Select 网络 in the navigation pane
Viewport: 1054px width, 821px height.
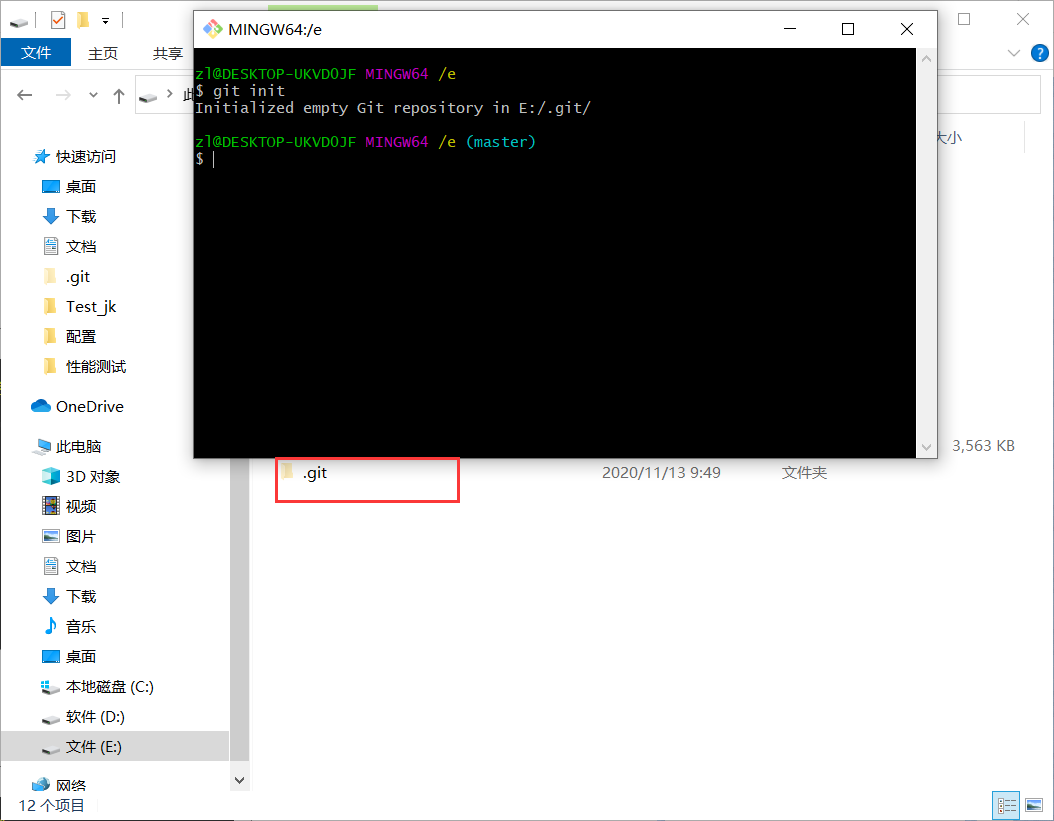[x=71, y=785]
